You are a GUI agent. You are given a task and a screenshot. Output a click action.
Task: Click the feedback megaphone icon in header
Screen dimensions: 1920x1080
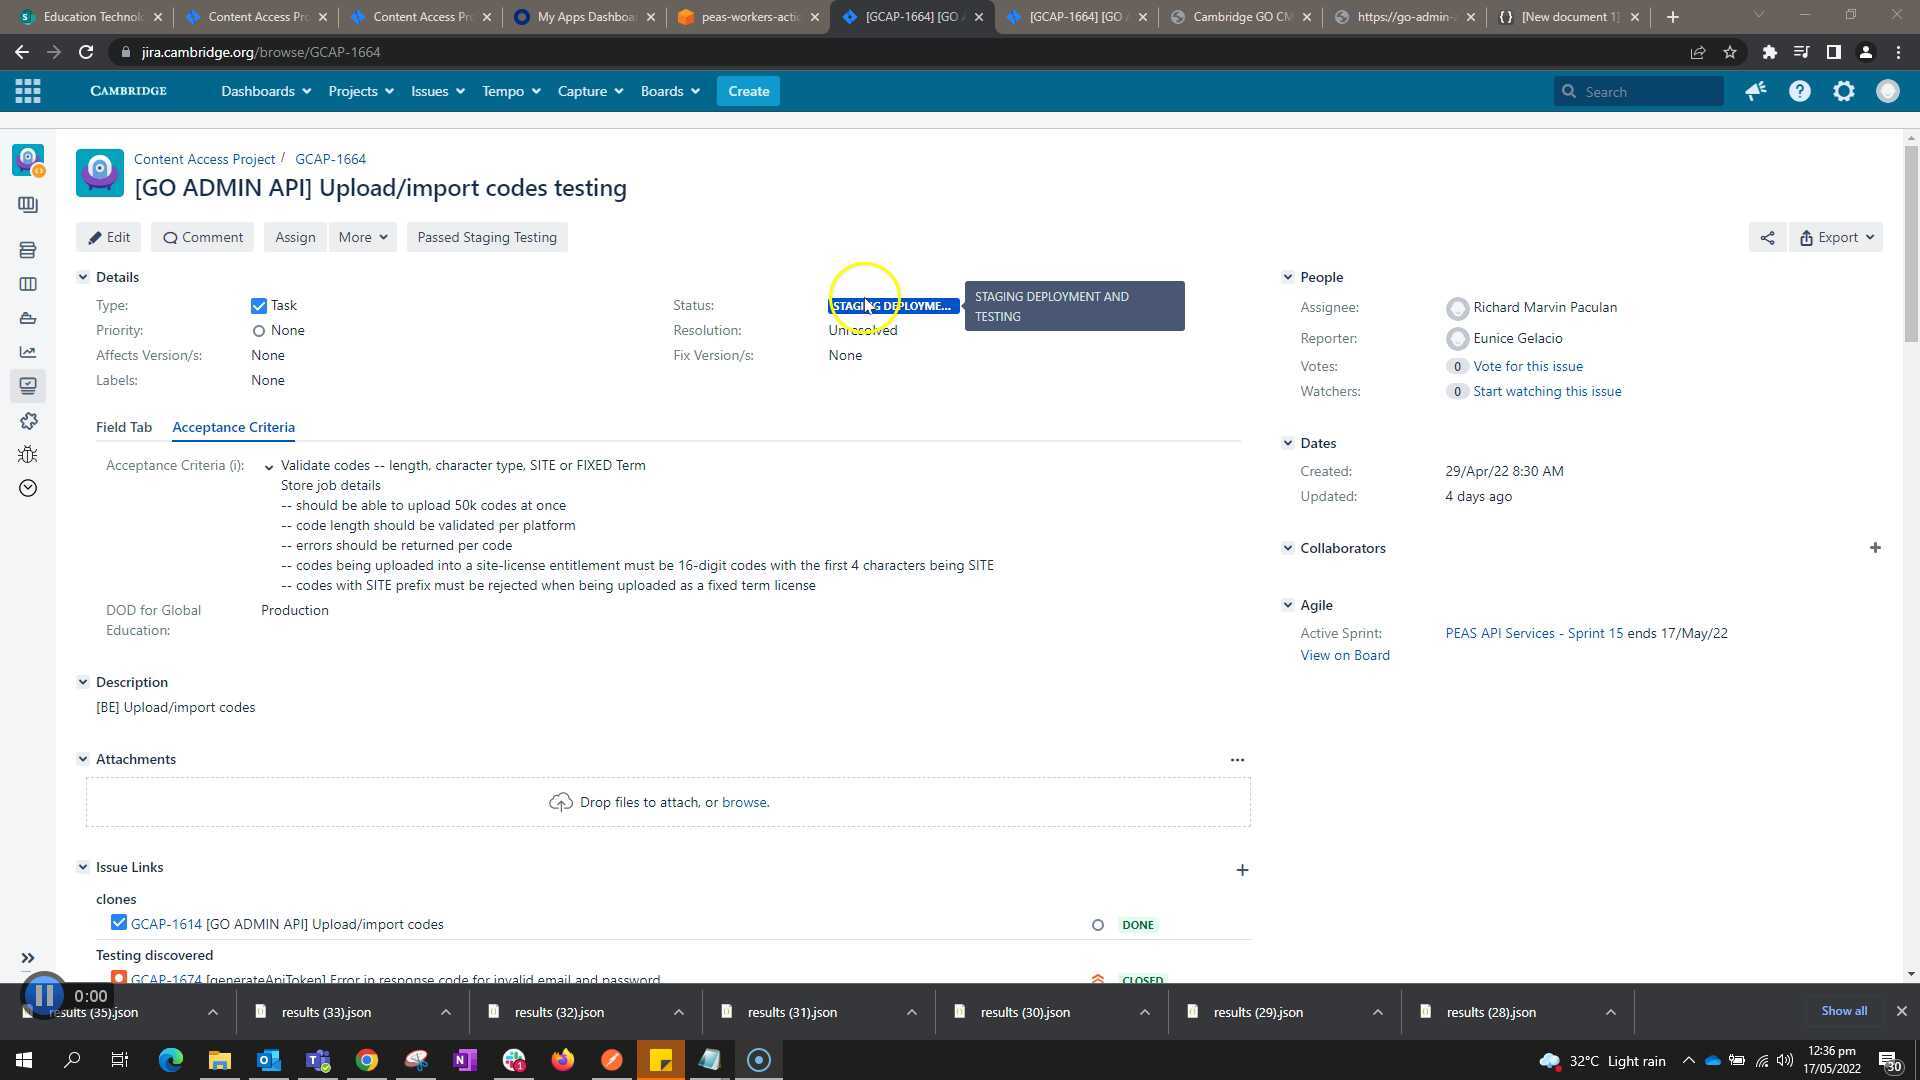pyautogui.click(x=1755, y=91)
